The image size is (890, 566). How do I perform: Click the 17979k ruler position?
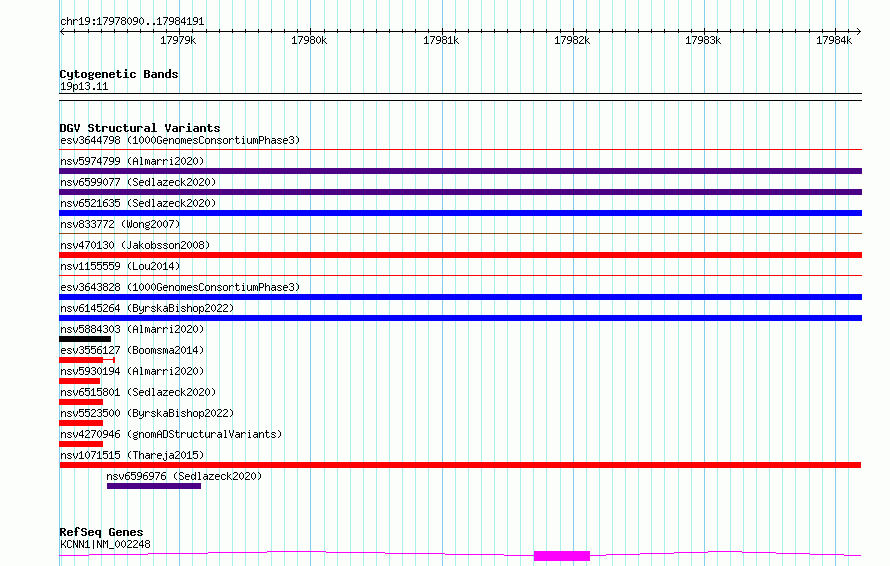178,40
